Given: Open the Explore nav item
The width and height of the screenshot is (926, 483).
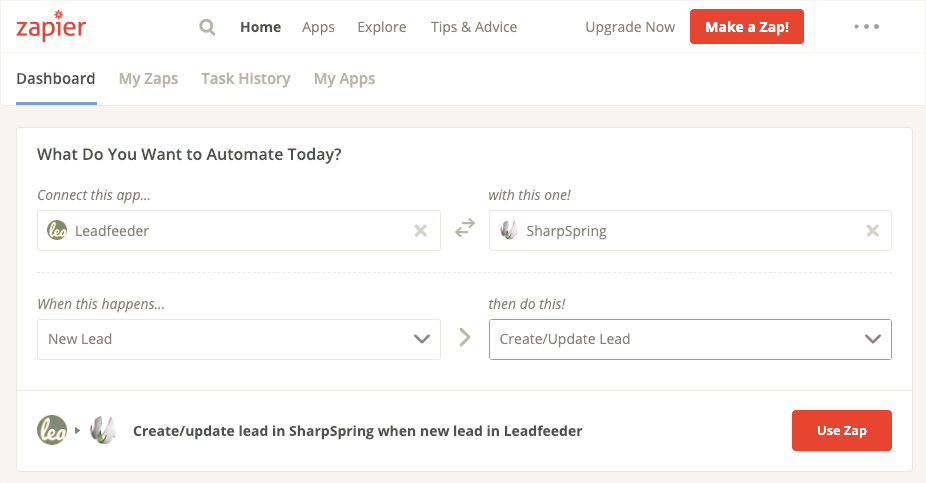Looking at the screenshot, I should point(382,27).
